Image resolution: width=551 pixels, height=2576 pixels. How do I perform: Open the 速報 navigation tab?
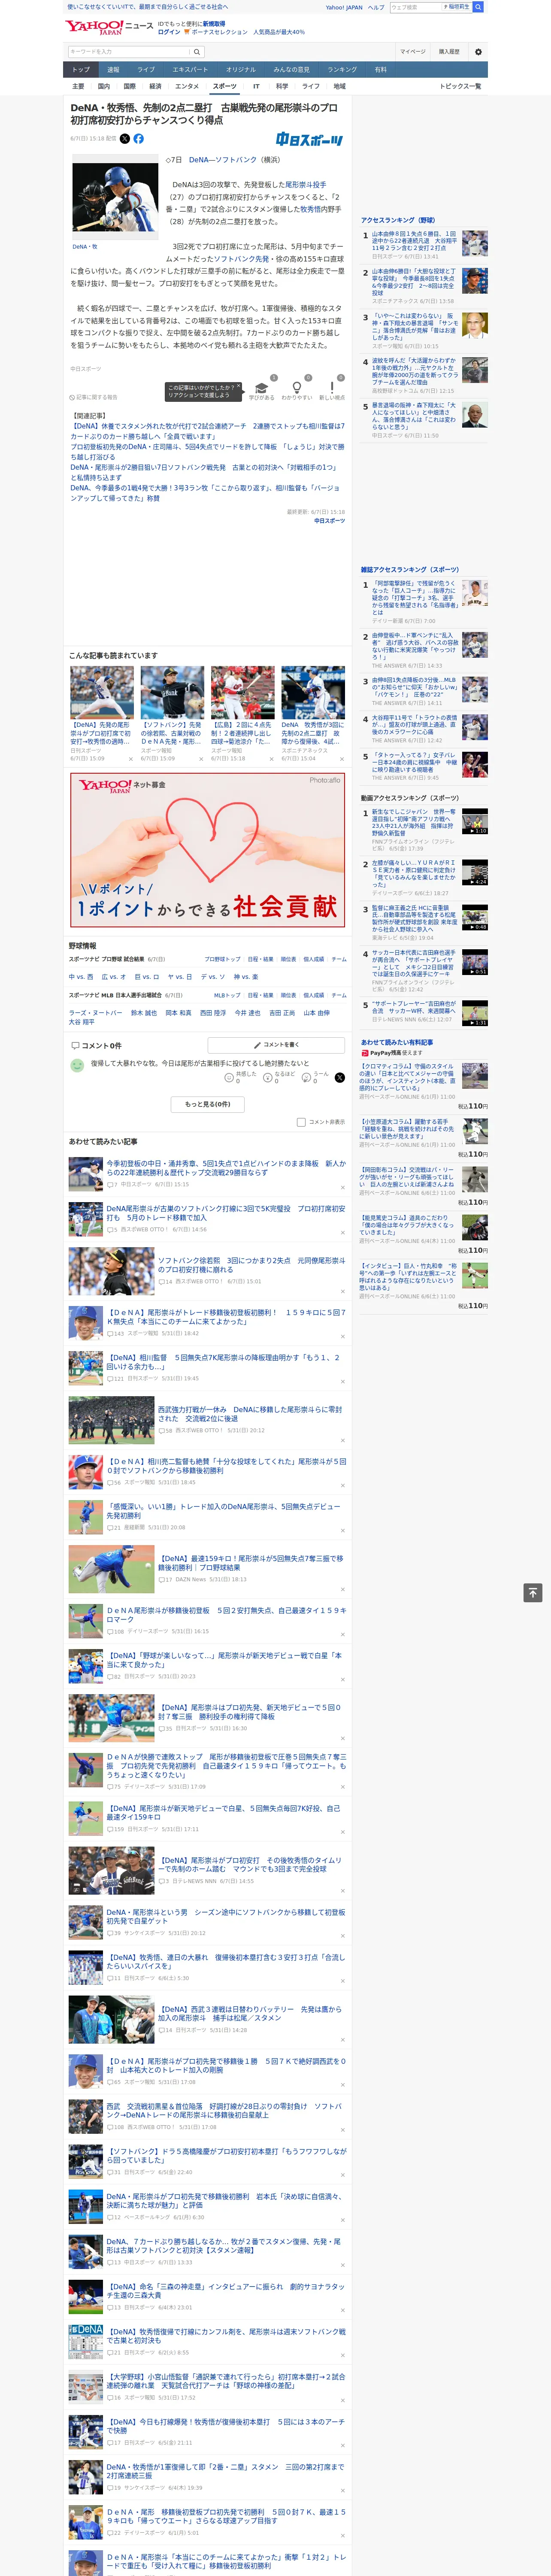click(113, 70)
